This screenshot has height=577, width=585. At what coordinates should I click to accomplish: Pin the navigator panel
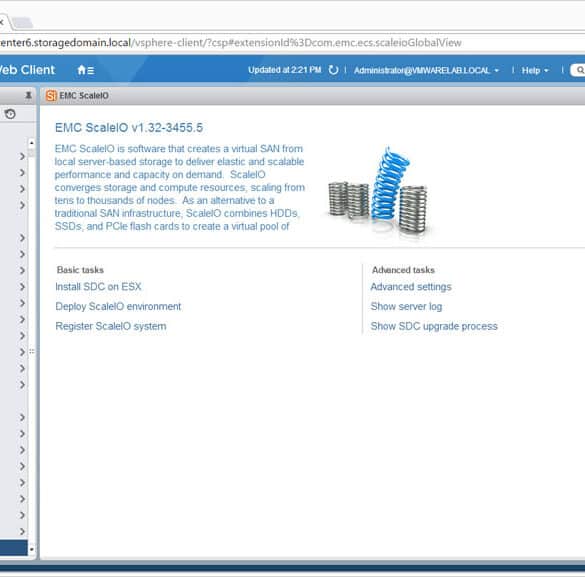pyautogui.click(x=28, y=95)
